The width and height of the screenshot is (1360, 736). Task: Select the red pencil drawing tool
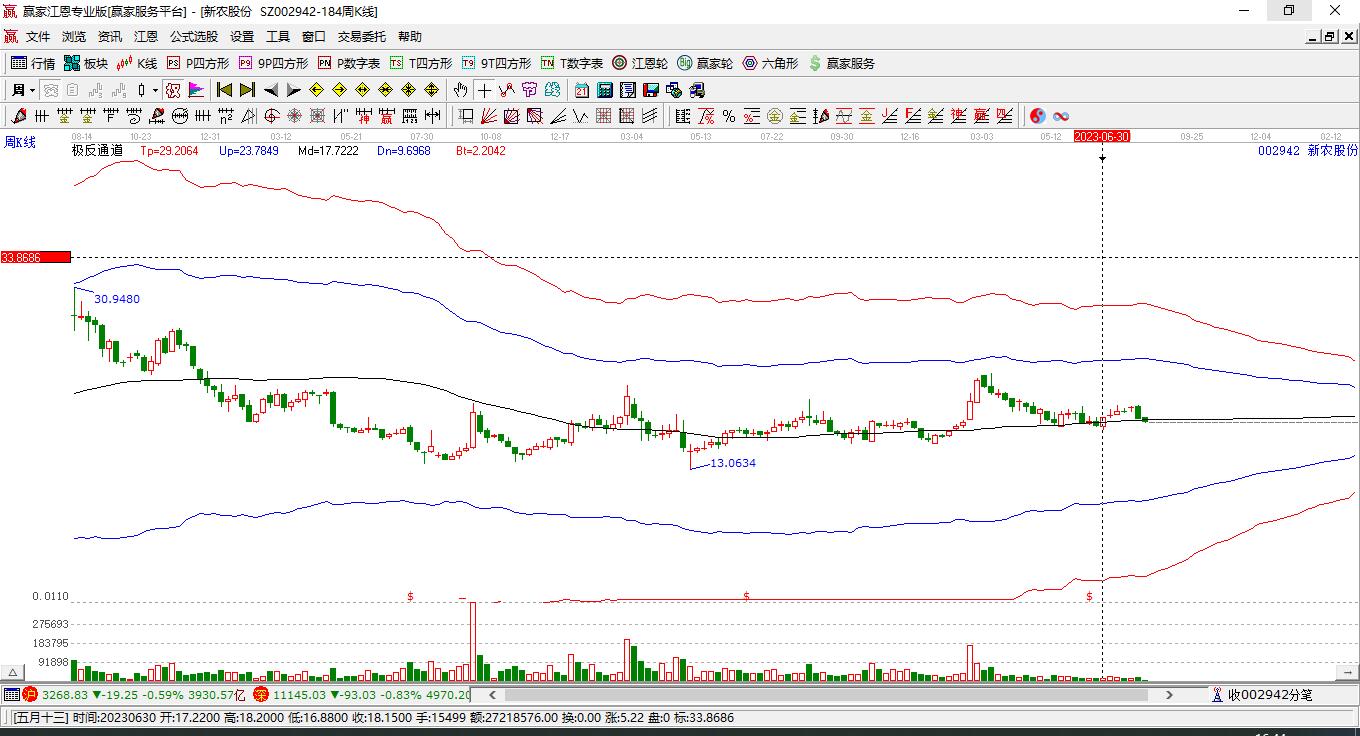(18, 116)
